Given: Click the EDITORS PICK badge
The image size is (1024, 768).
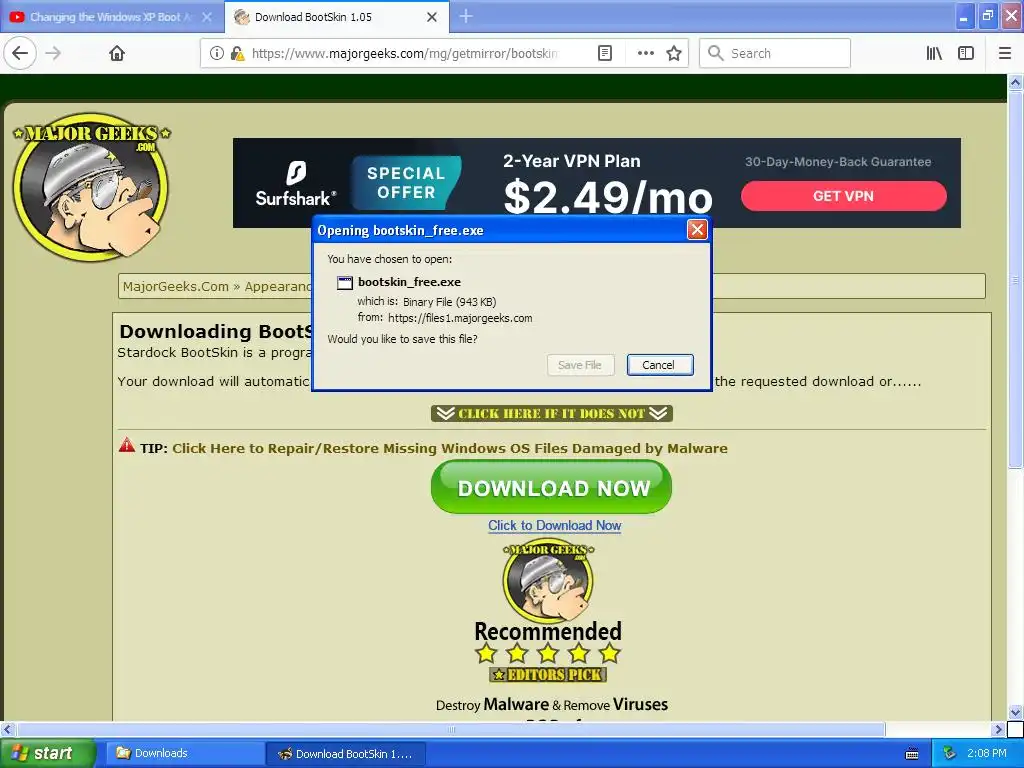Looking at the screenshot, I should tap(548, 675).
